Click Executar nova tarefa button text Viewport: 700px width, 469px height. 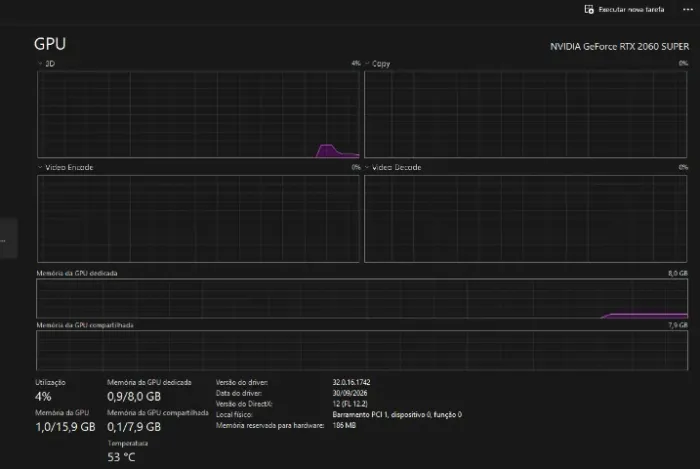tap(631, 9)
